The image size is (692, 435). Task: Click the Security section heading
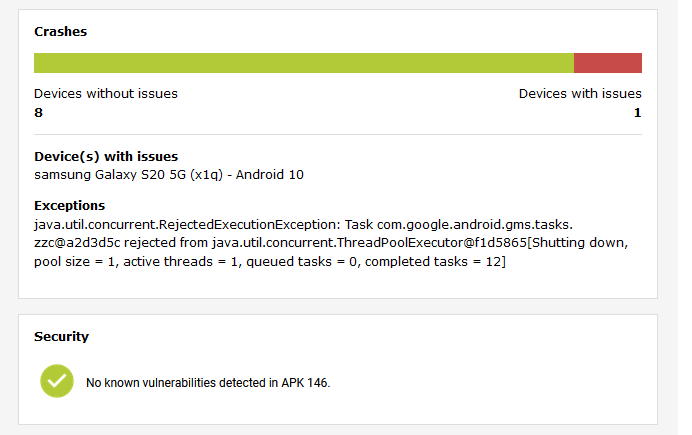[x=61, y=337]
